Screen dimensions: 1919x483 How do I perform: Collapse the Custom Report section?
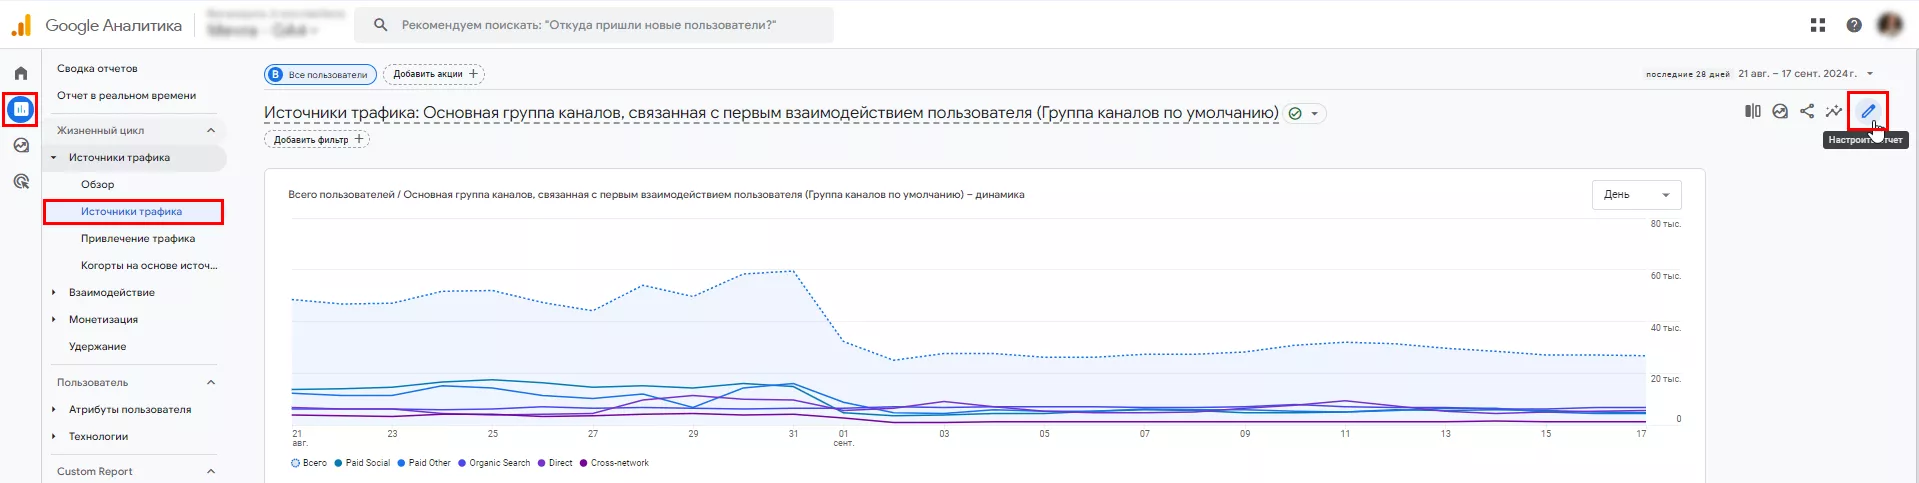211,472
